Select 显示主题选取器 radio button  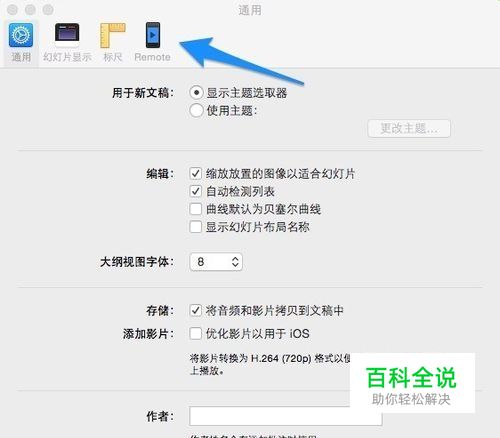(x=196, y=93)
